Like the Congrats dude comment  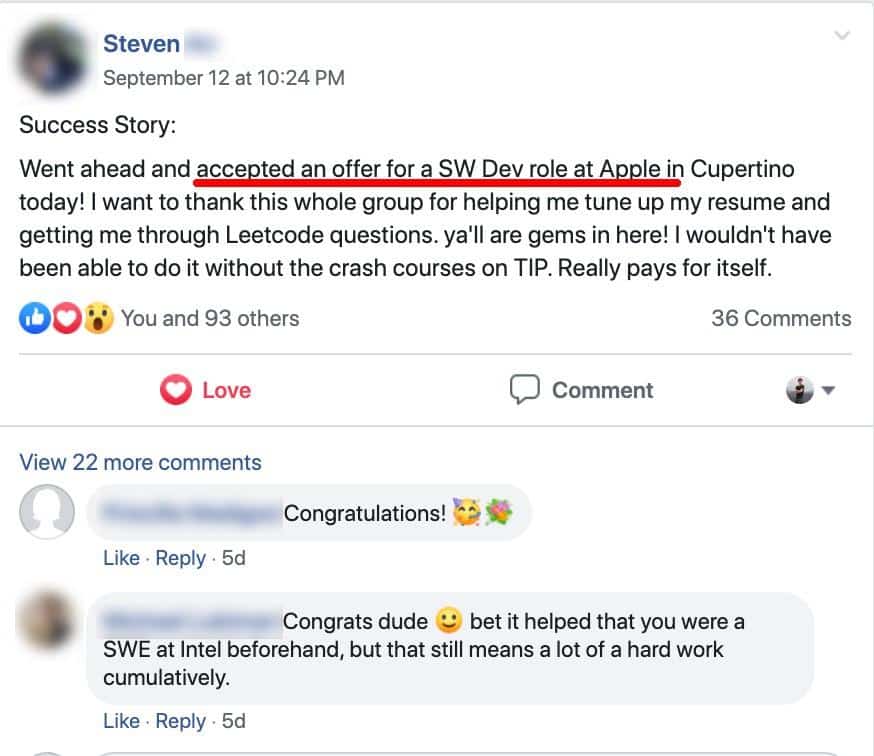pos(122,721)
